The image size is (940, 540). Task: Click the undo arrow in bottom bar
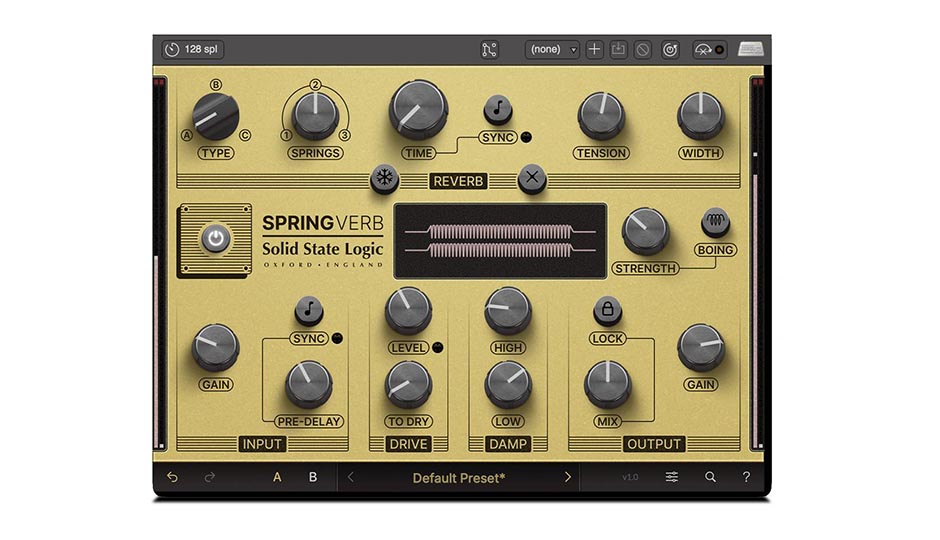point(172,478)
